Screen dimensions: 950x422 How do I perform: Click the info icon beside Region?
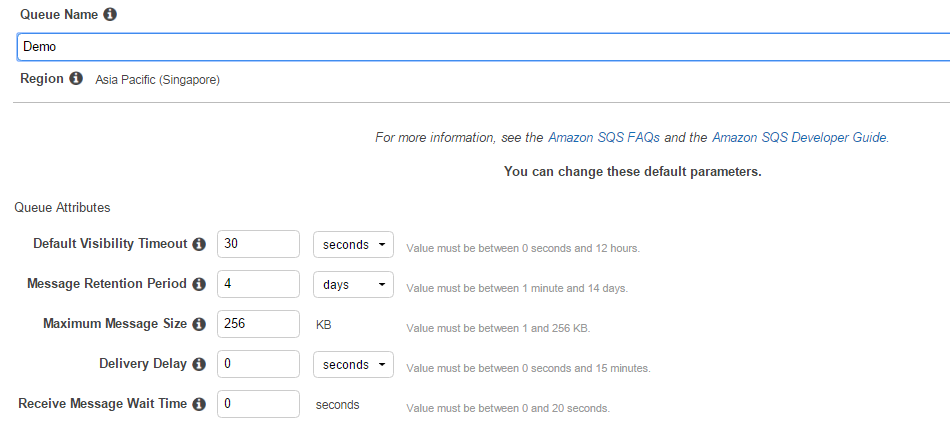pyautogui.click(x=76, y=79)
